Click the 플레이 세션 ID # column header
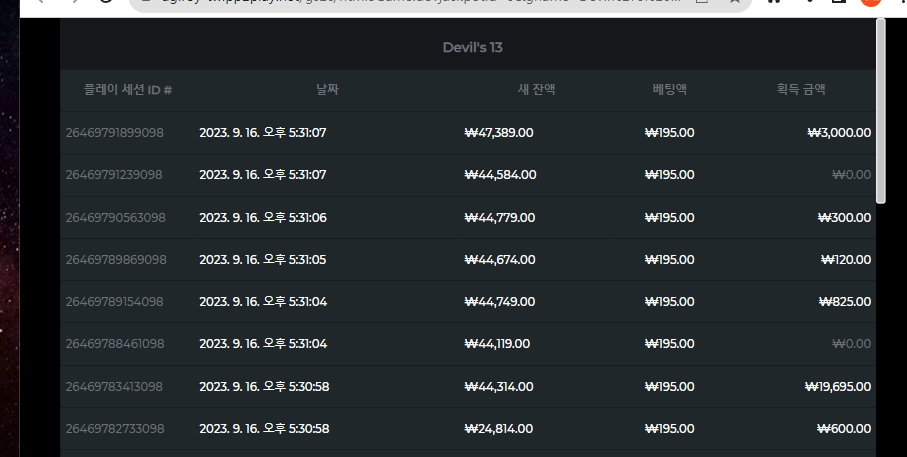The height and width of the screenshot is (457, 907). pyautogui.click(x=128, y=90)
